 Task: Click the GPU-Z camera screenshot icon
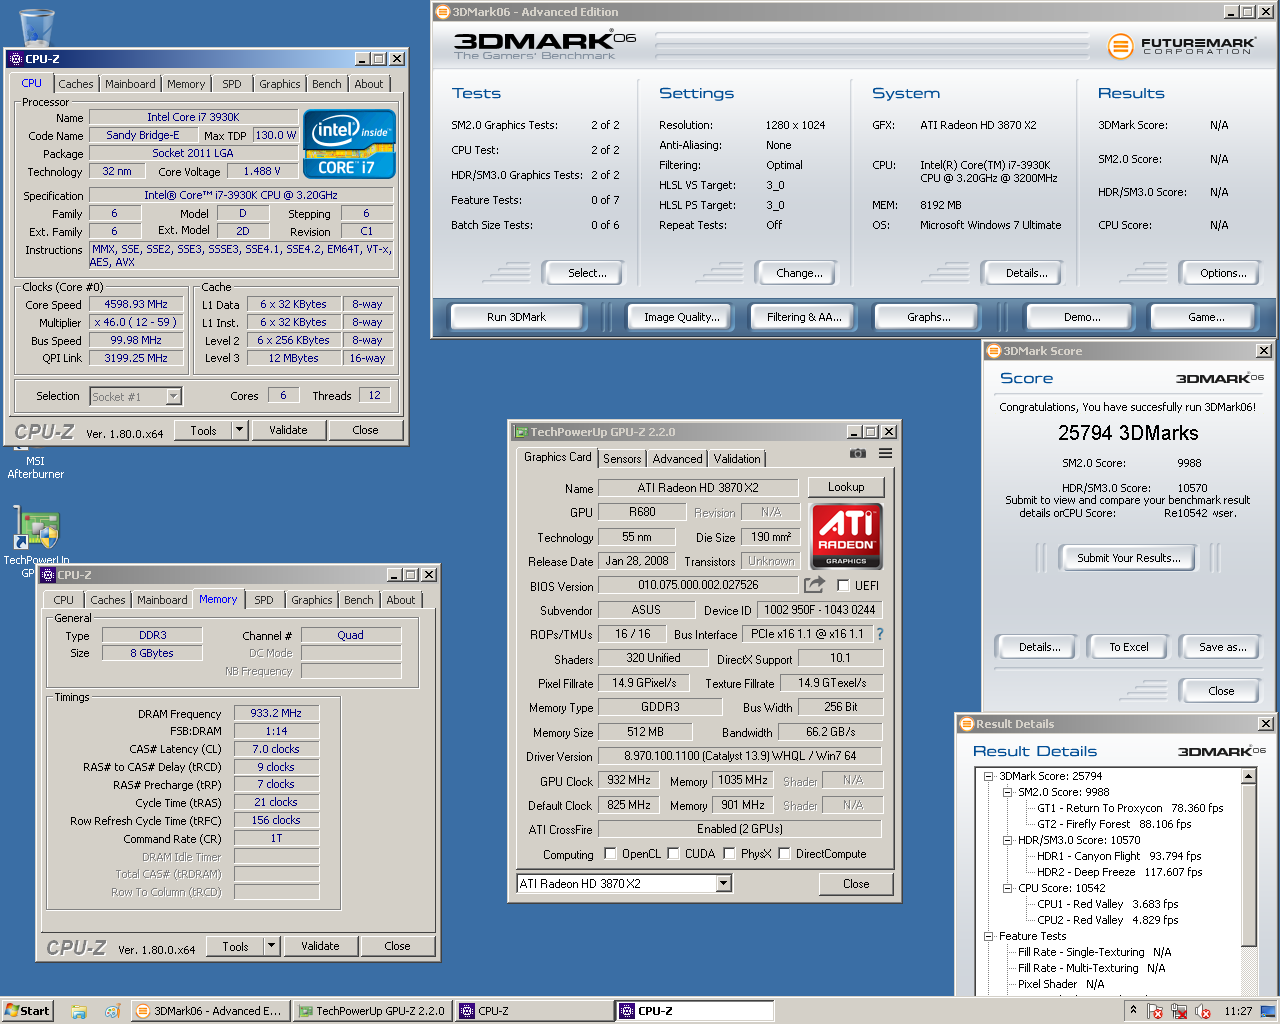tap(858, 453)
